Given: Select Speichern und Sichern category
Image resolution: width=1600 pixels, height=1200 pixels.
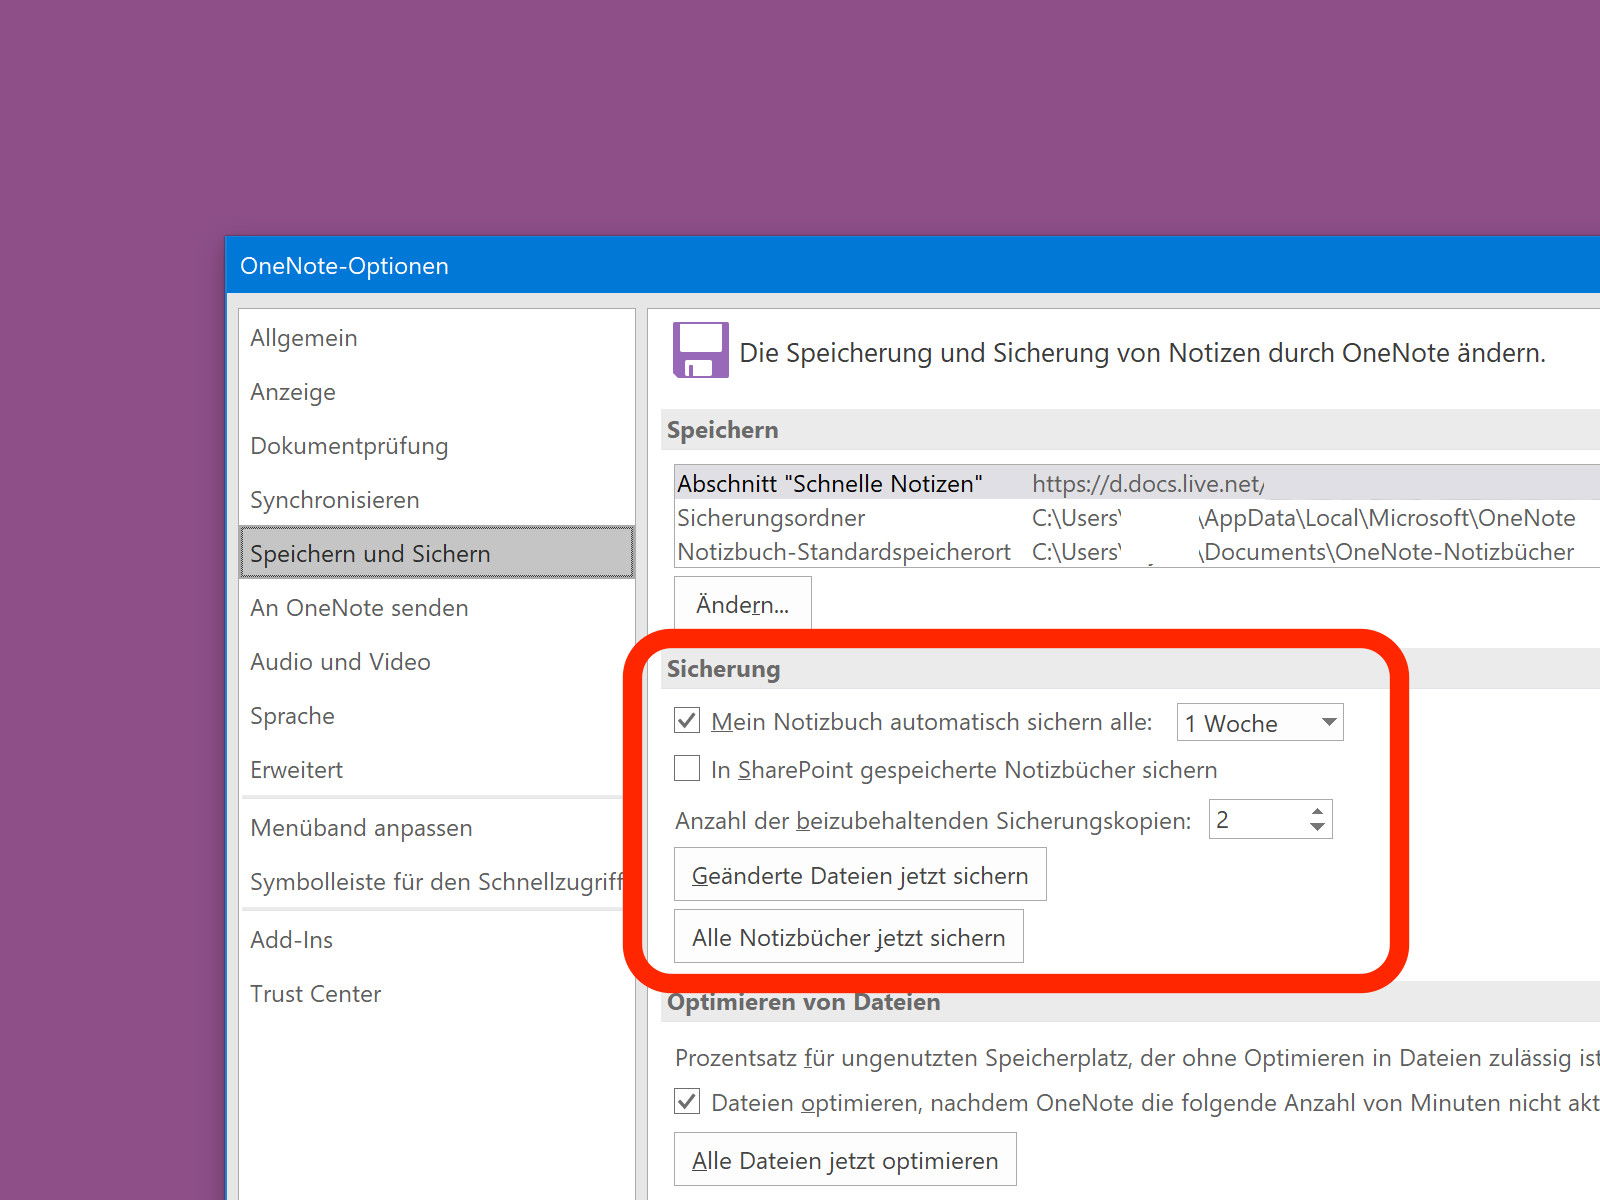Looking at the screenshot, I should tap(437, 553).
